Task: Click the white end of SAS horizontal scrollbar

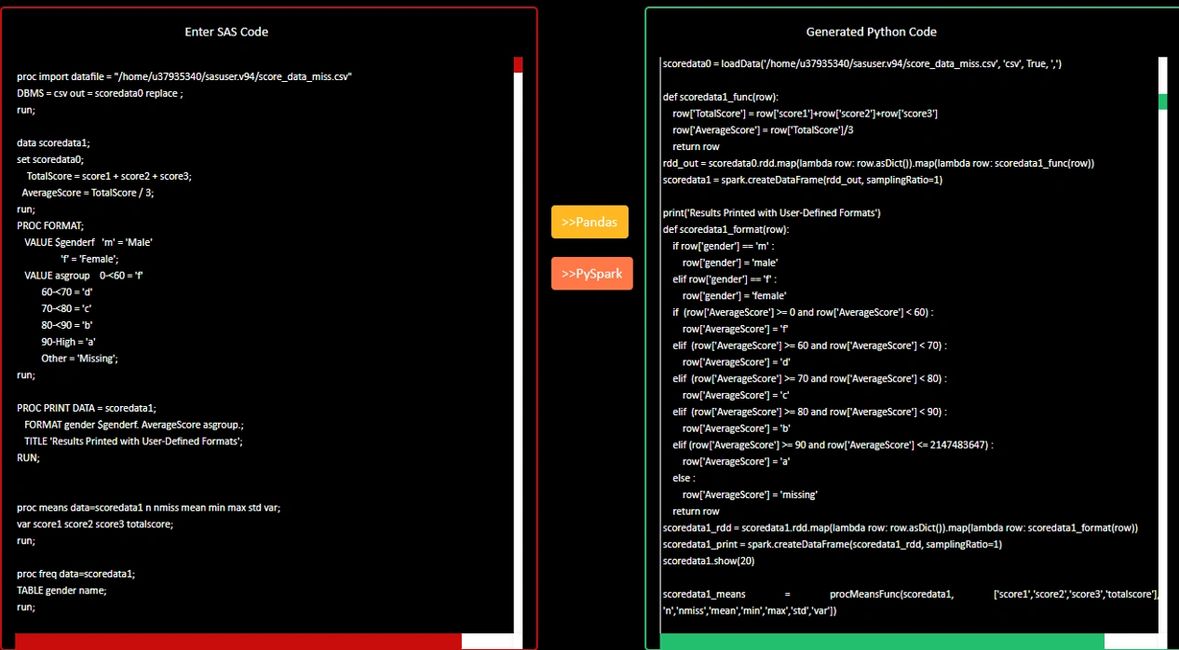Action: [x=487, y=641]
